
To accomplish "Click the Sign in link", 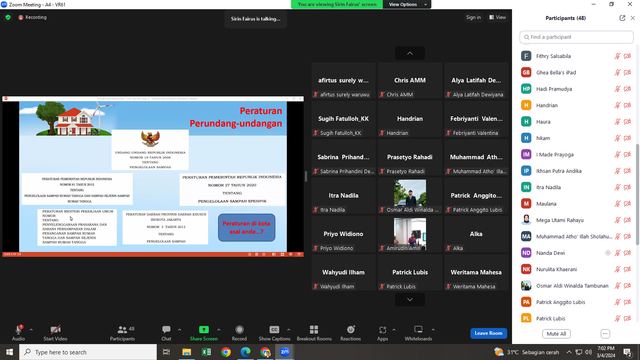I will coord(473,18).
